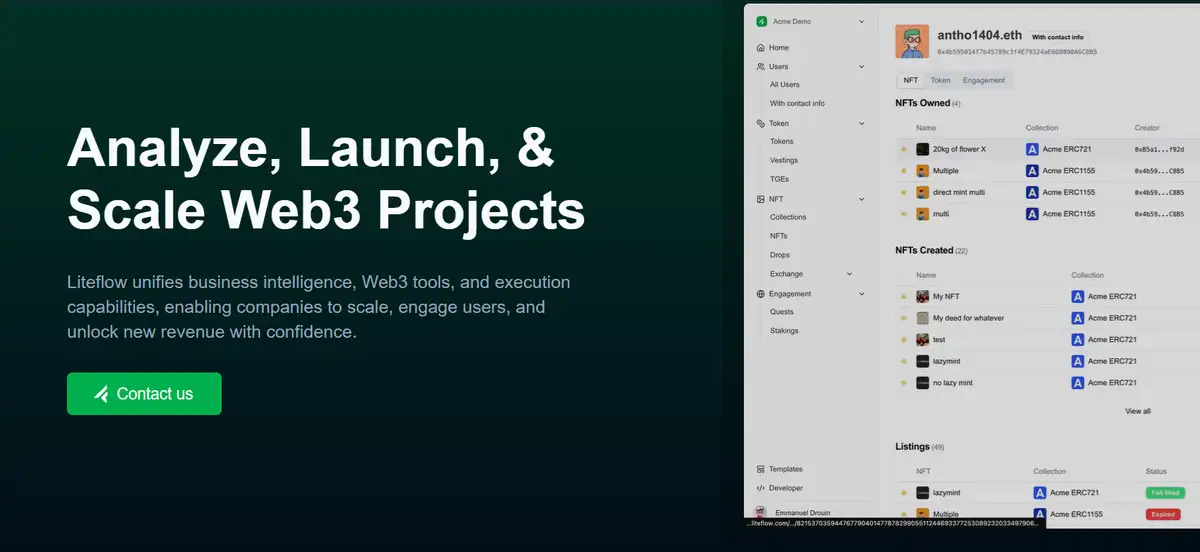Switch to the Engagement tab
1200x552 pixels.
coord(983,80)
